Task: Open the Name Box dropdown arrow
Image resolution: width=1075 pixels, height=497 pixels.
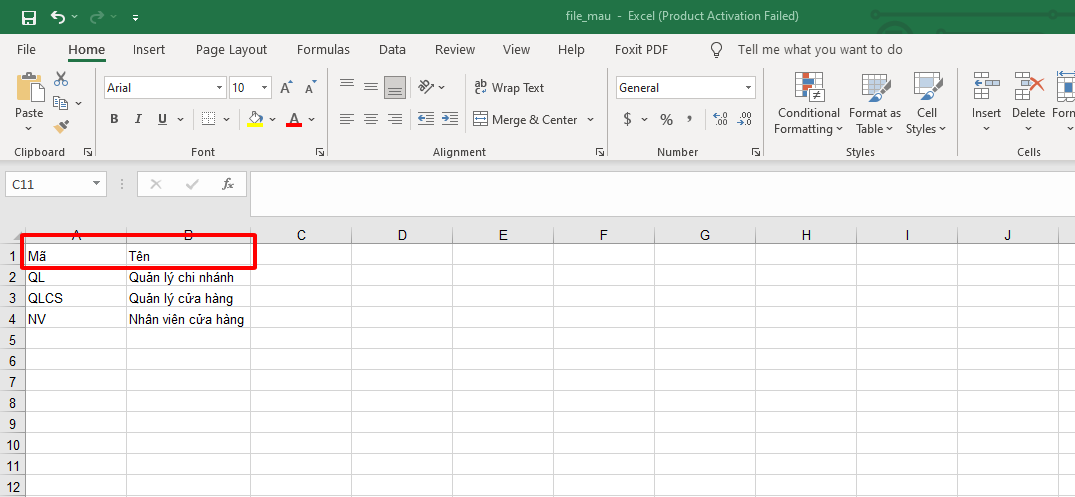Action: coord(97,184)
